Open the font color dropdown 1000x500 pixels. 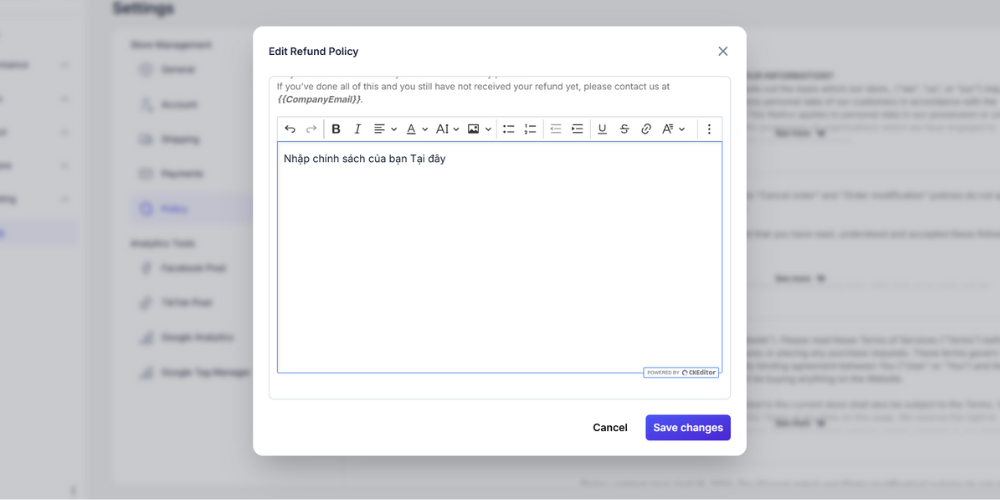[417, 129]
